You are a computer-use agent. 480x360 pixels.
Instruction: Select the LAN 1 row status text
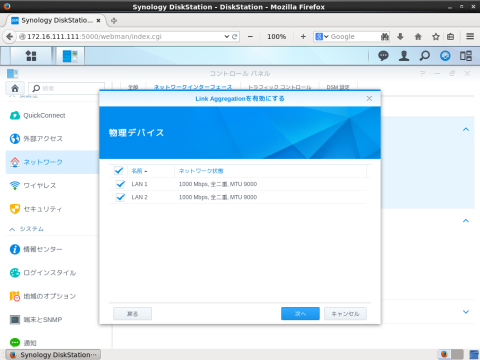click(x=218, y=184)
